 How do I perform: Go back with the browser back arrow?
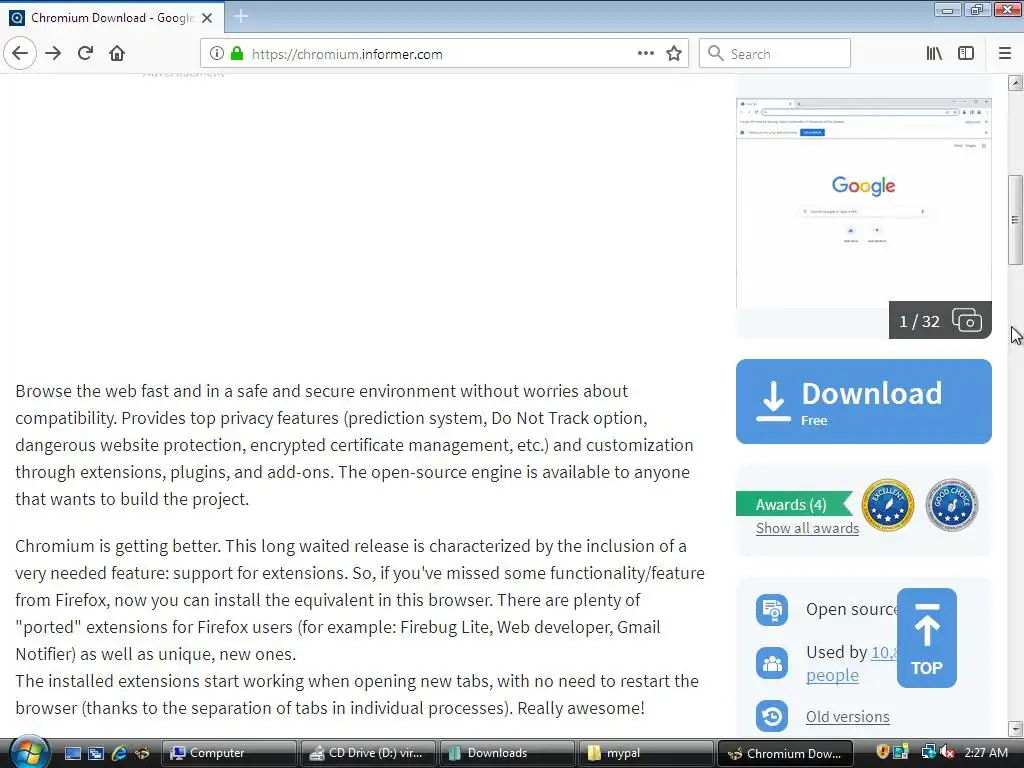pyautogui.click(x=20, y=53)
